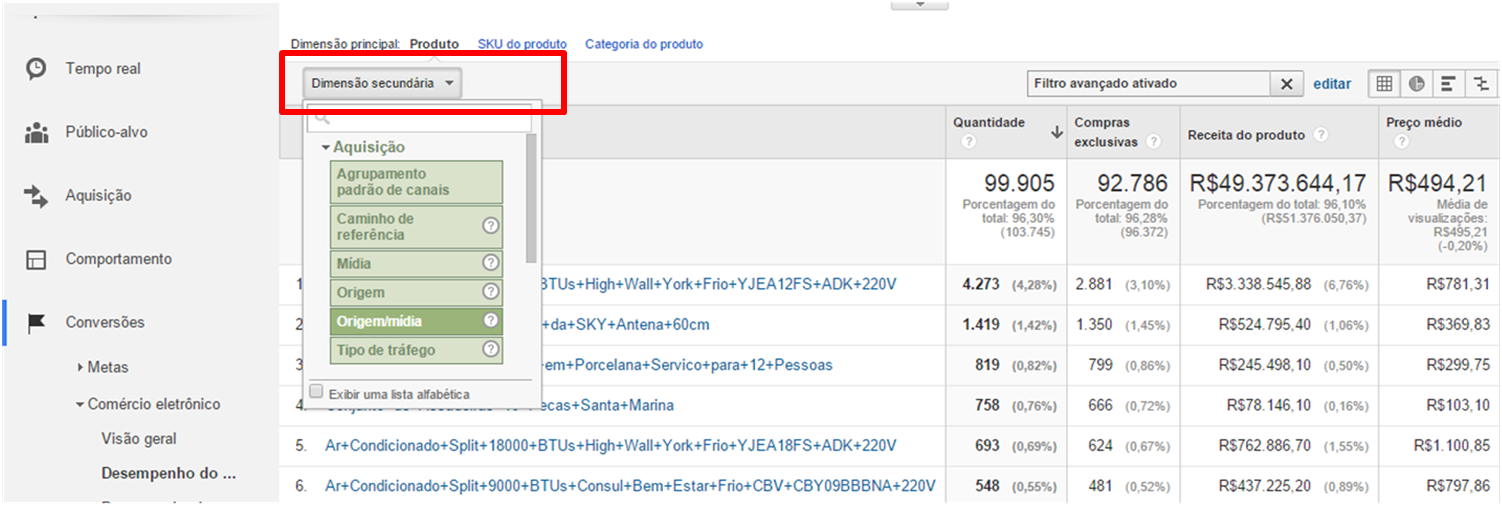Choose Origem/mídia as secondary dimension
Screen dimensions: 1502x505
pyautogui.click(x=406, y=321)
